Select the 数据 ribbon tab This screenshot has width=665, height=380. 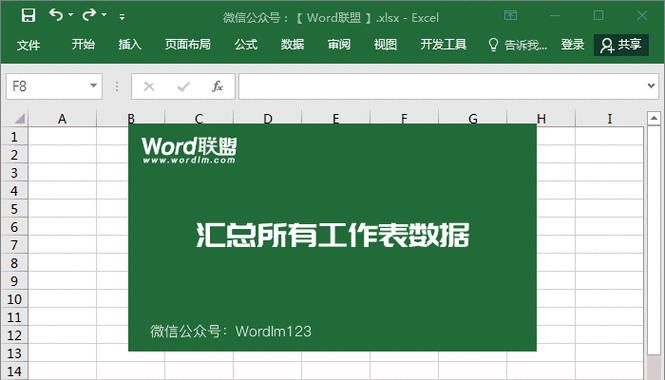point(292,44)
